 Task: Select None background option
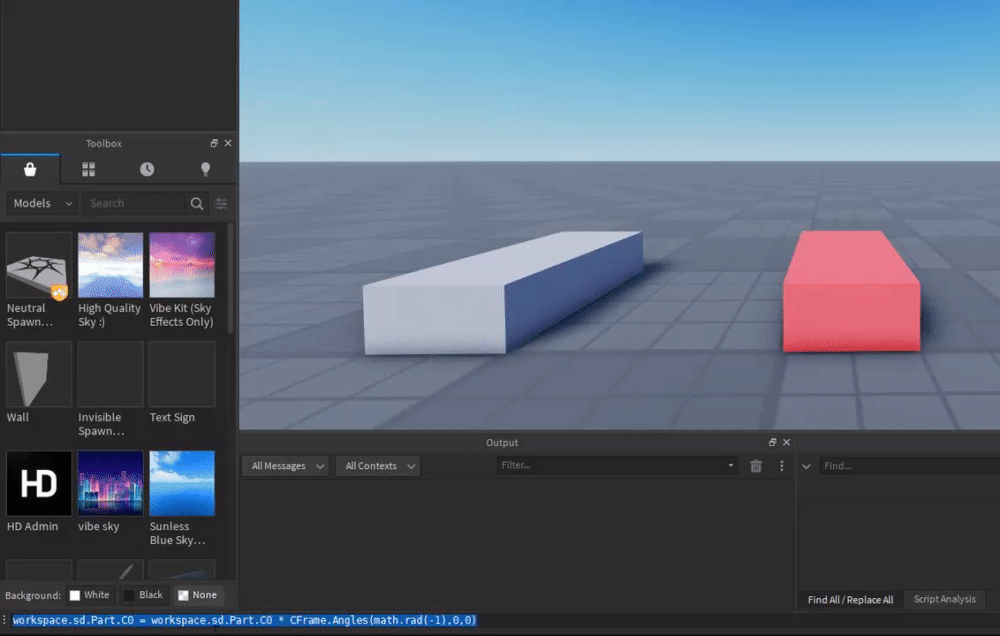pos(197,595)
